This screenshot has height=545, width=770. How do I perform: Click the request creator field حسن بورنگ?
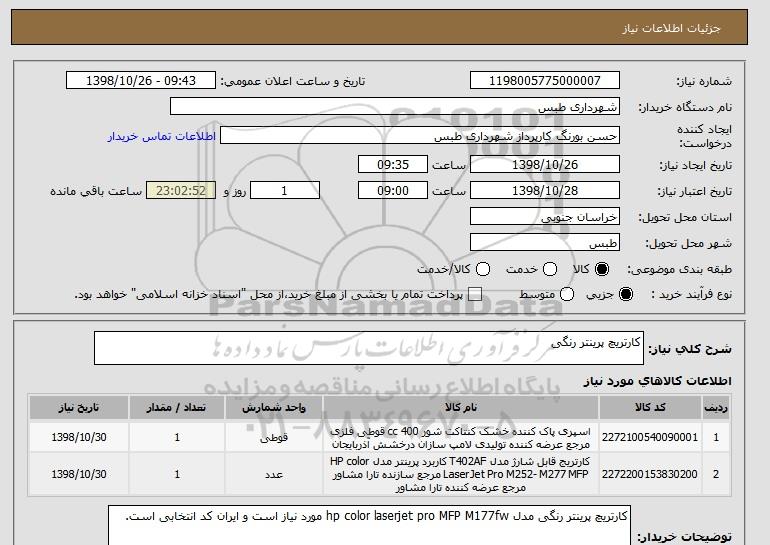pos(420,136)
